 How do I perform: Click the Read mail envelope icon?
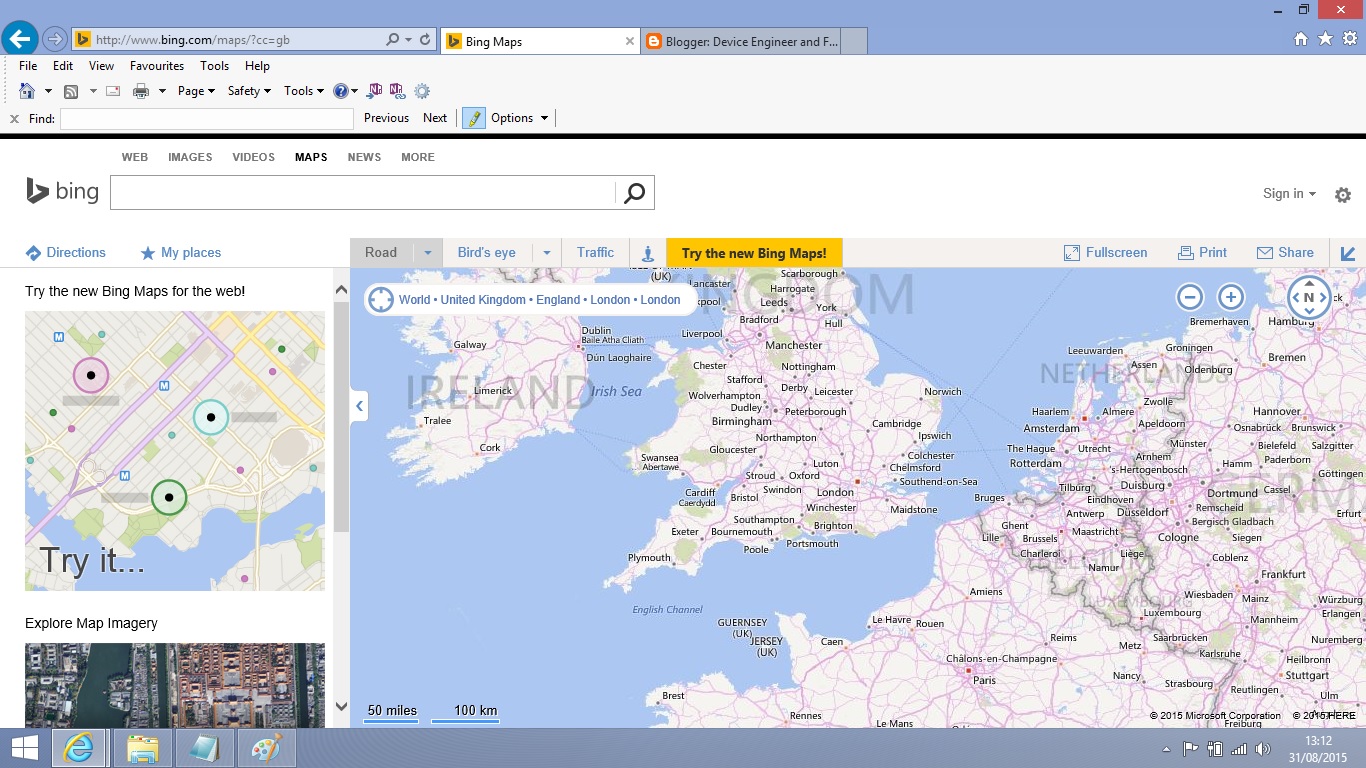pos(113,91)
